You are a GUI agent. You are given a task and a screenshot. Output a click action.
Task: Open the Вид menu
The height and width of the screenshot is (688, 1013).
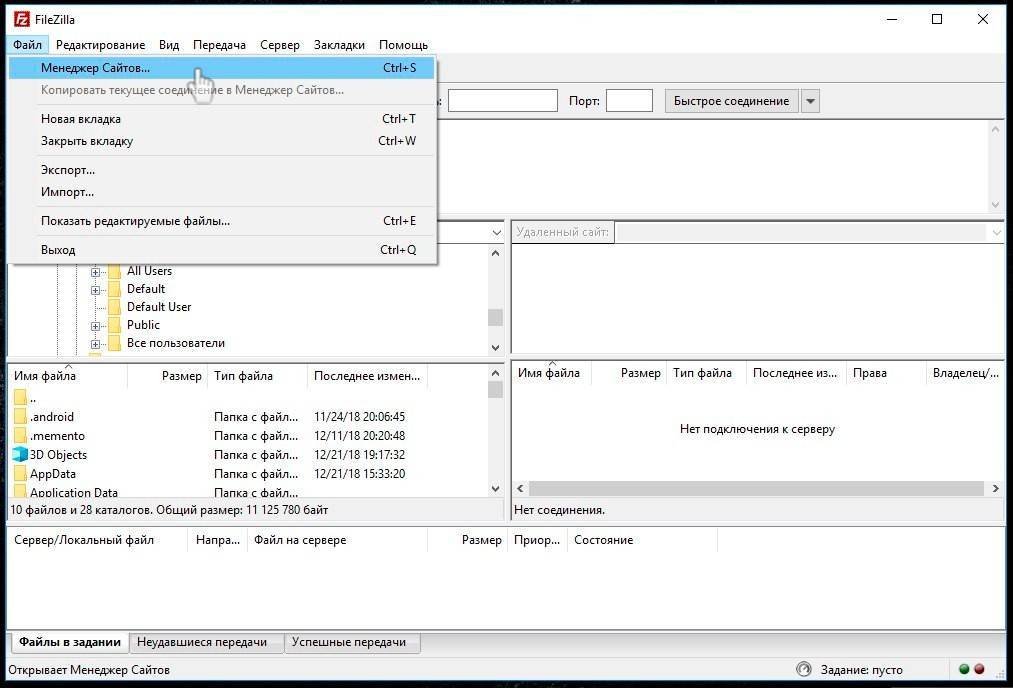tap(169, 45)
